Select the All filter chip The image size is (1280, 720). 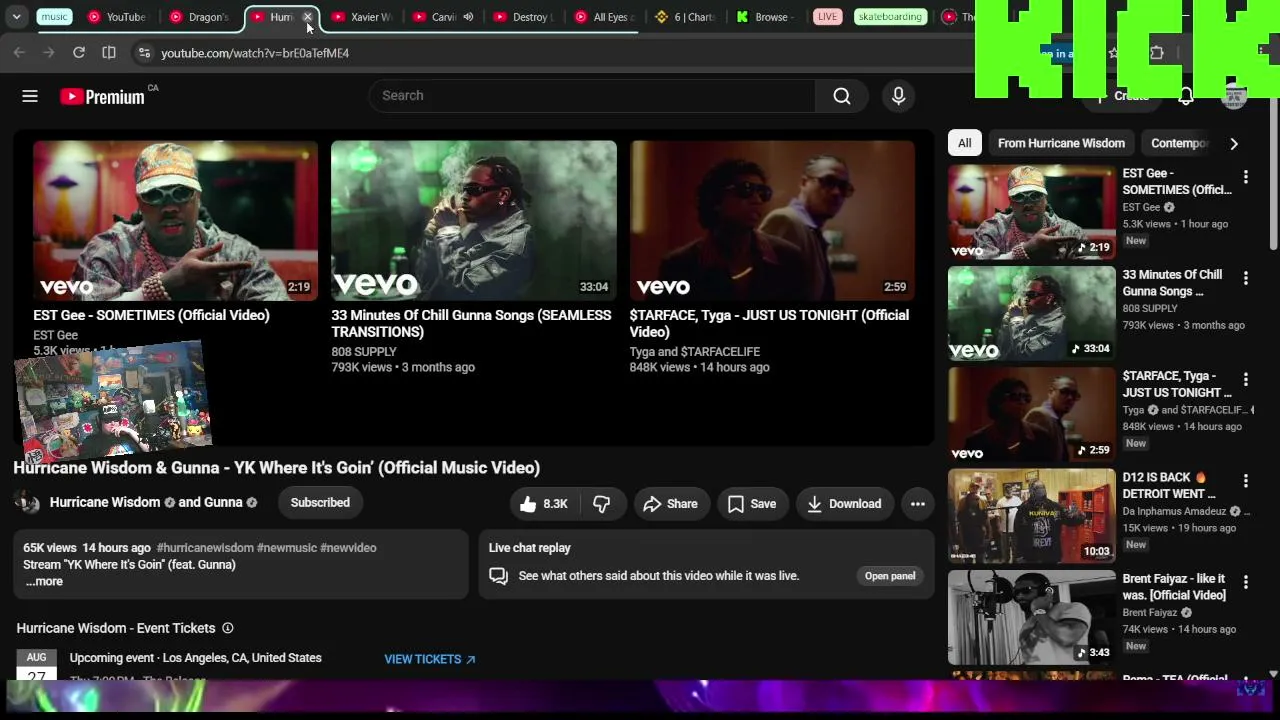[964, 143]
